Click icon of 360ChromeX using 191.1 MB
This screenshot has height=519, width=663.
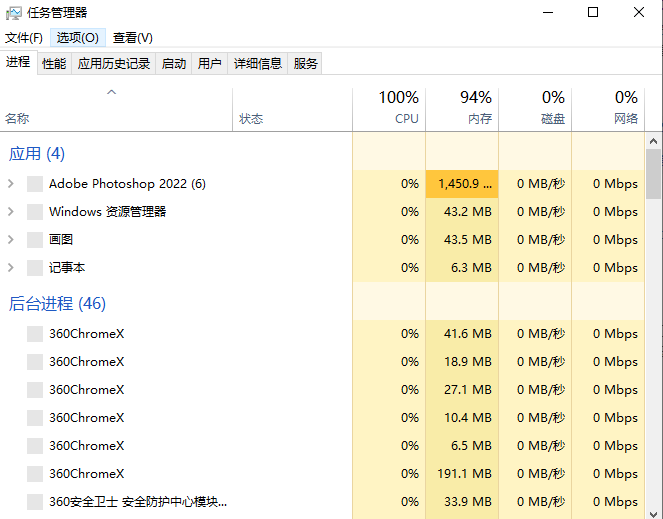click(x=35, y=474)
